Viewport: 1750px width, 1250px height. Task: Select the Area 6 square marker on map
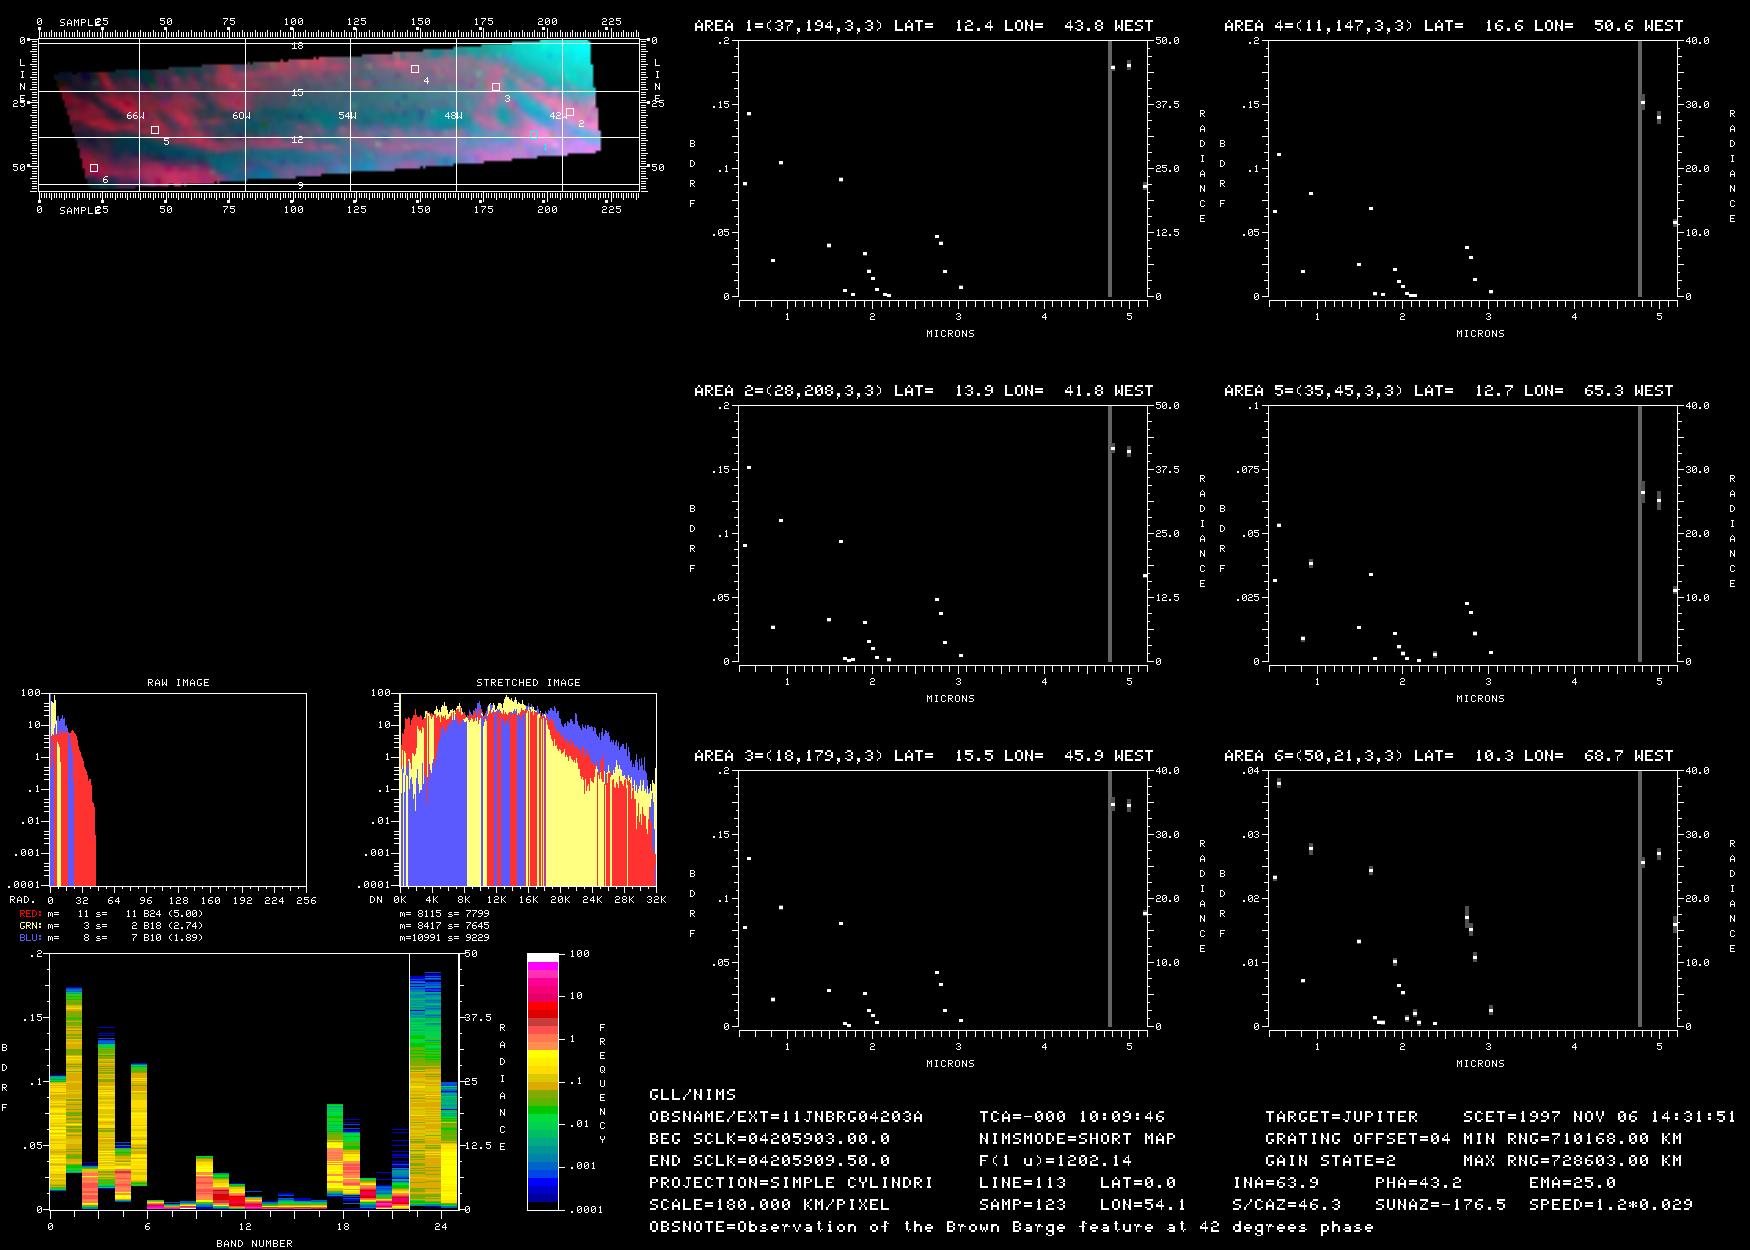tap(94, 168)
